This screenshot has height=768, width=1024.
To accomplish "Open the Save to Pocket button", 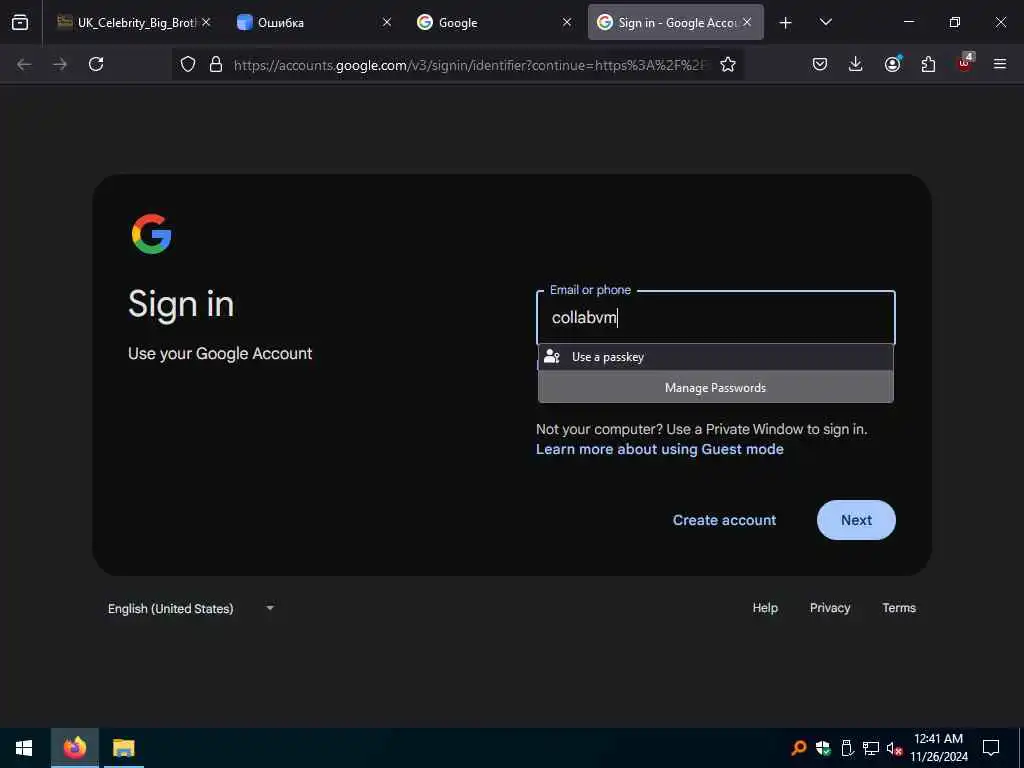I will (820, 64).
